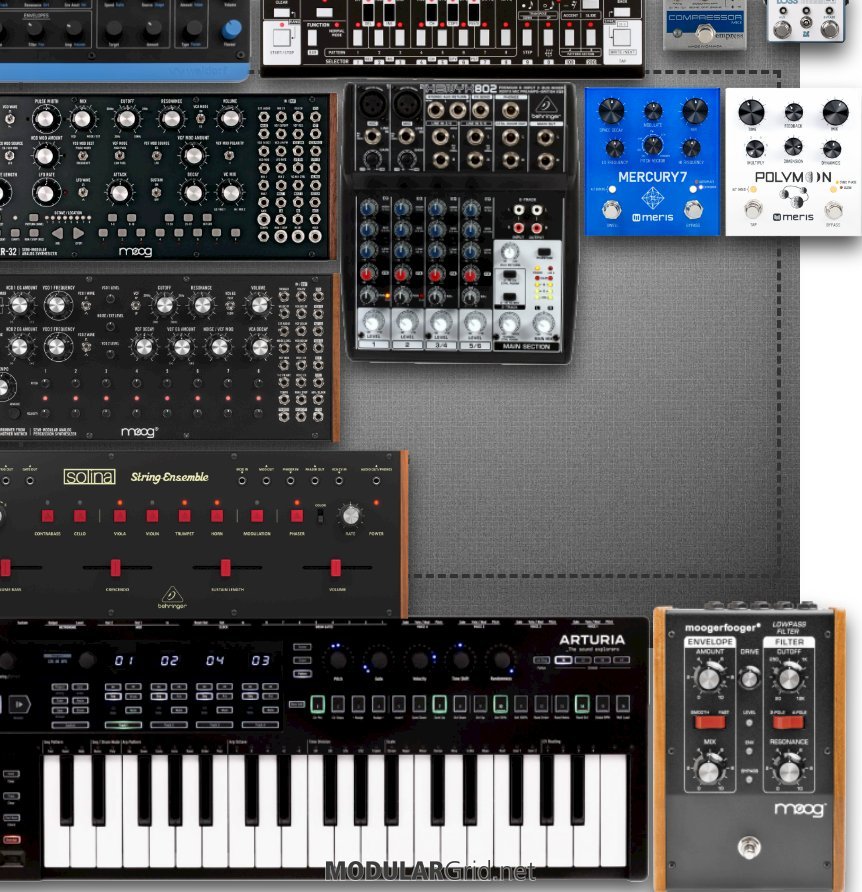Click the play button on Arturia keyboard

[20, 704]
